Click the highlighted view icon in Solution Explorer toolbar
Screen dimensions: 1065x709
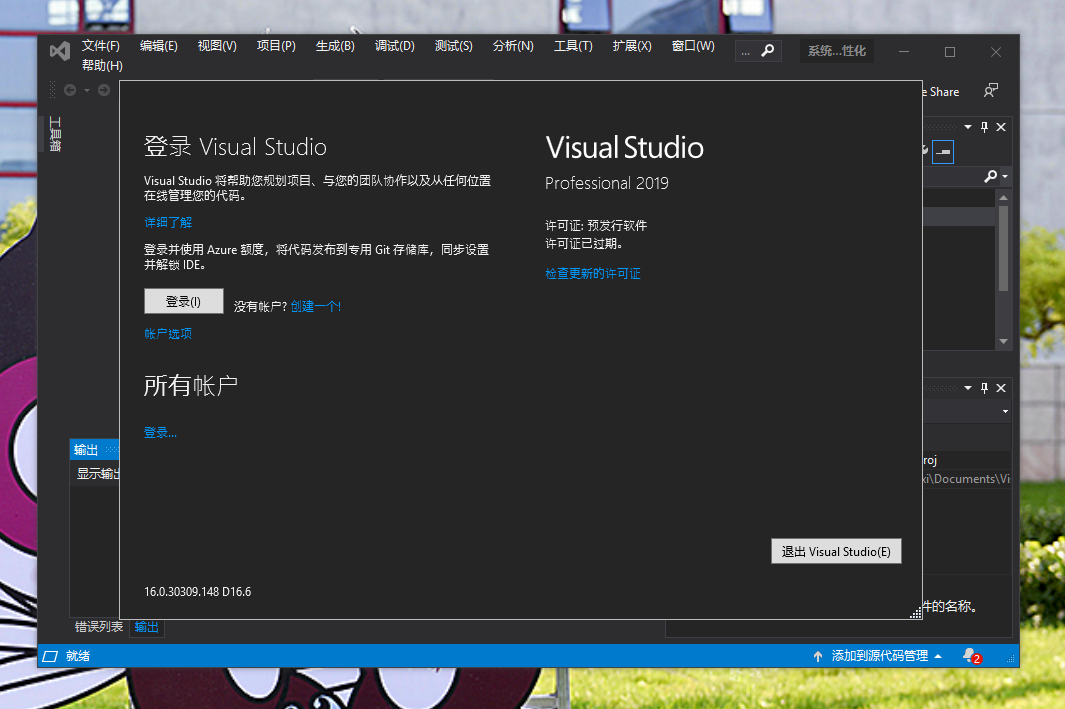coord(942,151)
